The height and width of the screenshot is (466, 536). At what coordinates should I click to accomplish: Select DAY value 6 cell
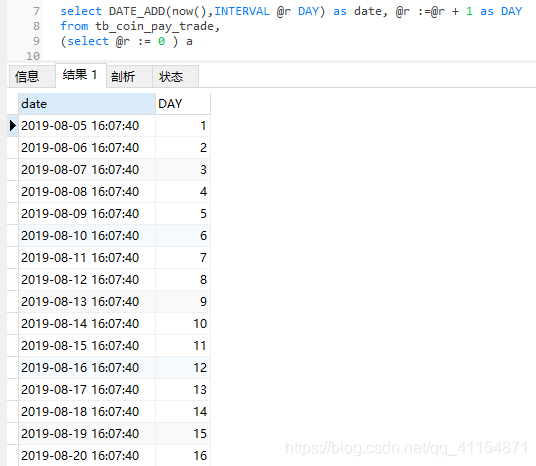[183, 236]
